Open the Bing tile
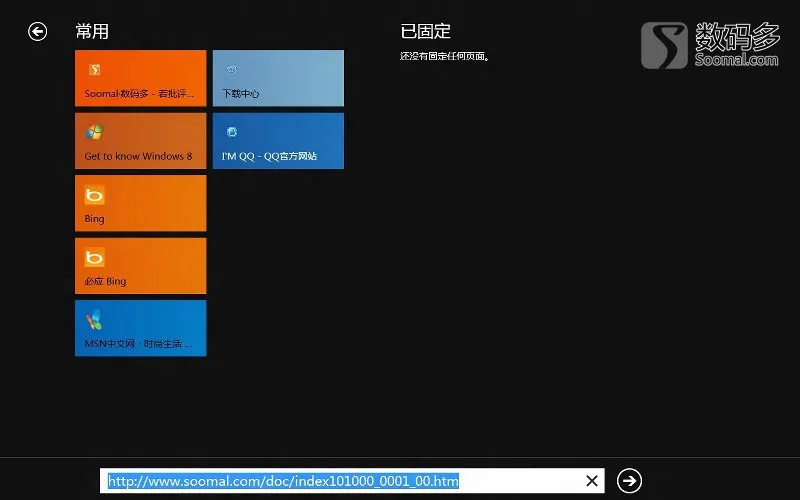 pyautogui.click(x=141, y=203)
